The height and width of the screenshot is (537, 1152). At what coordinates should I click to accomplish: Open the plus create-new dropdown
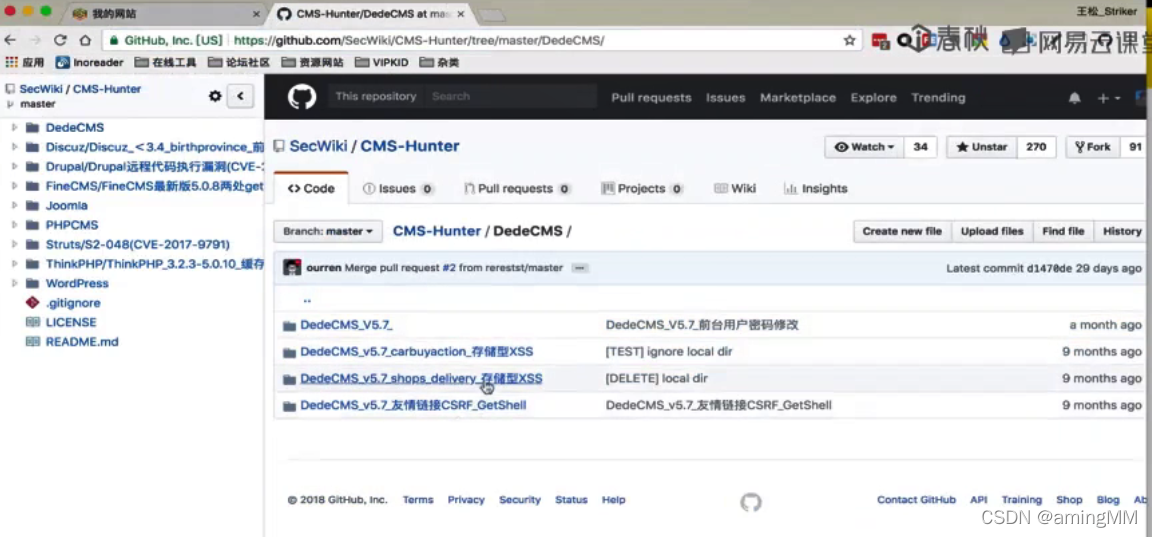tap(1109, 98)
